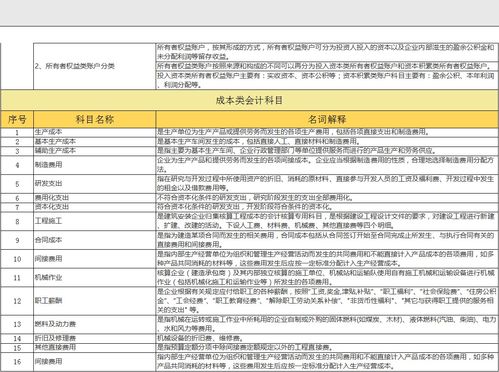Select the 燃料及动力费 name cell
Viewport: 499px width, 372px height.
pos(95,324)
